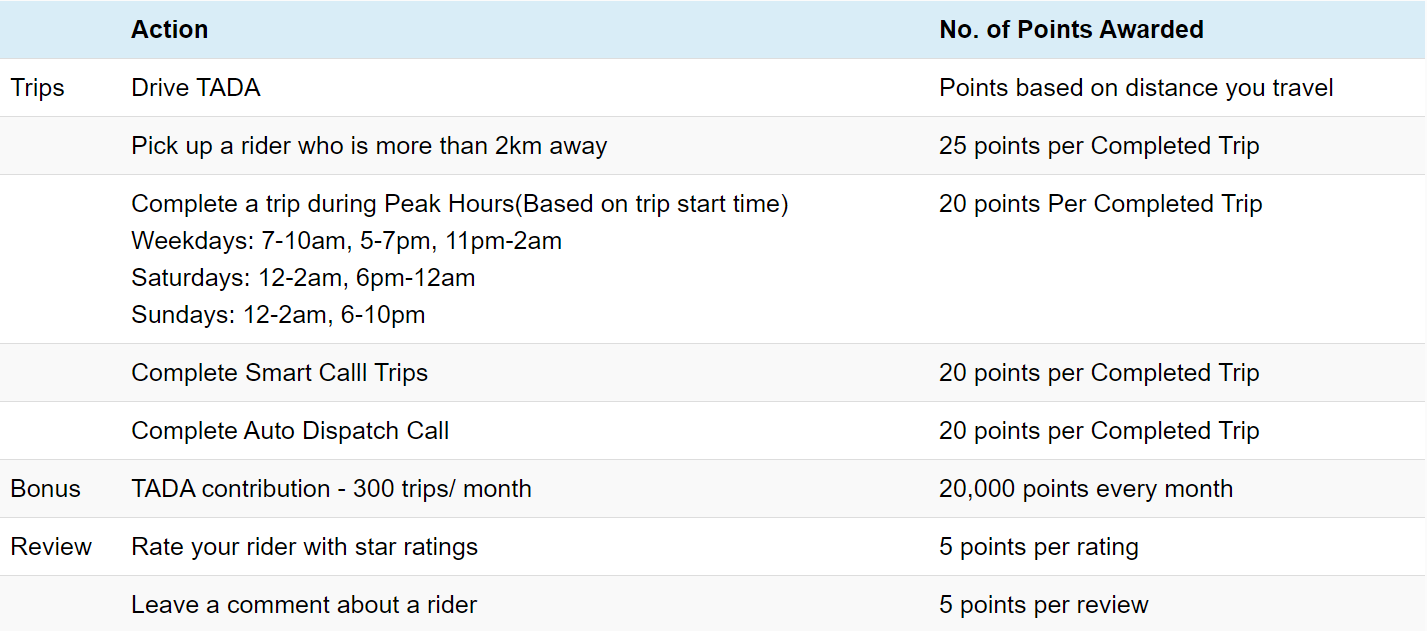The height and width of the screenshot is (631, 1427).
Task: Select the Weekdays peak hours line
Action: point(346,241)
